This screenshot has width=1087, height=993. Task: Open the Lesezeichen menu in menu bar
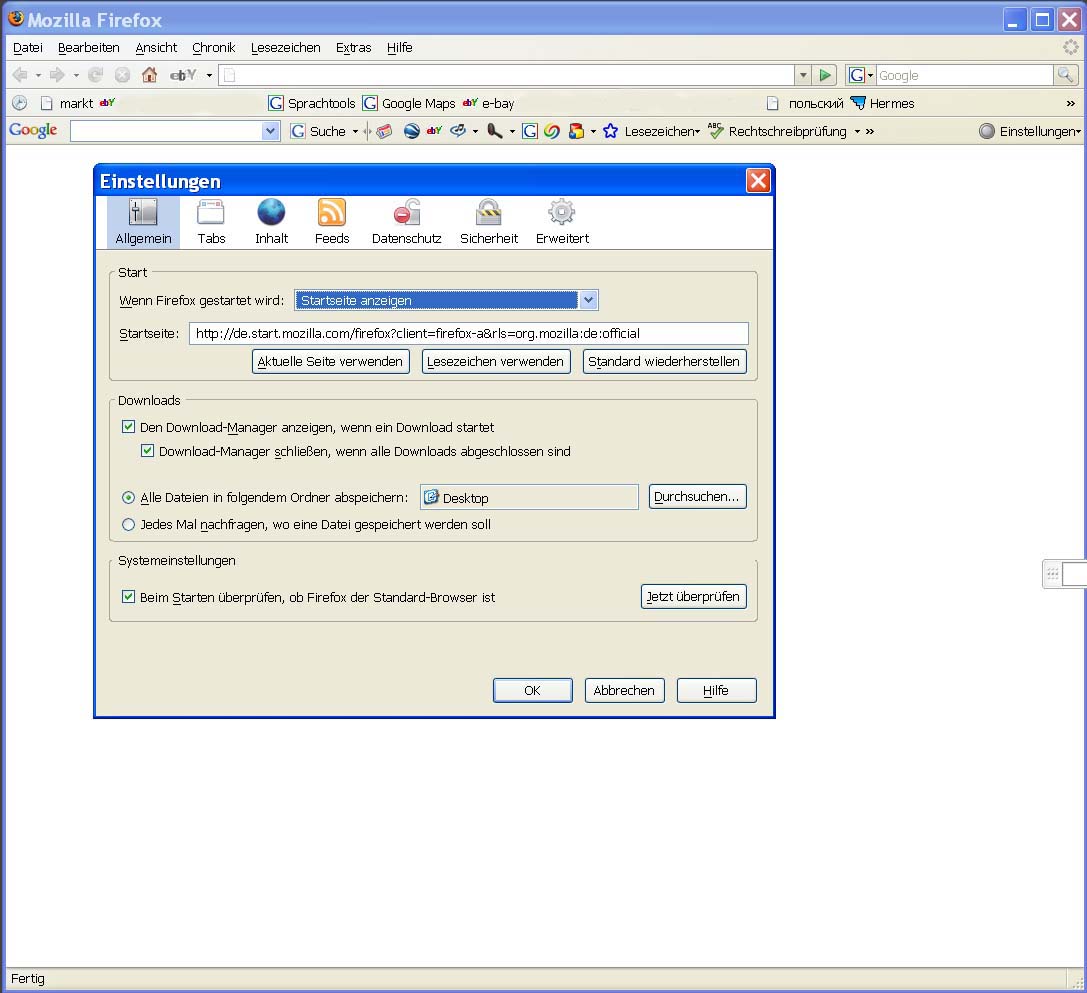coord(286,47)
